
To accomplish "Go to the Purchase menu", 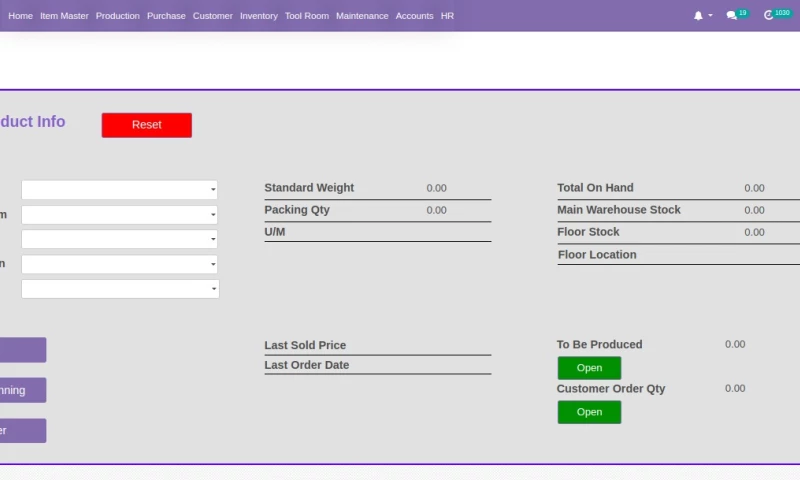I will tap(166, 16).
